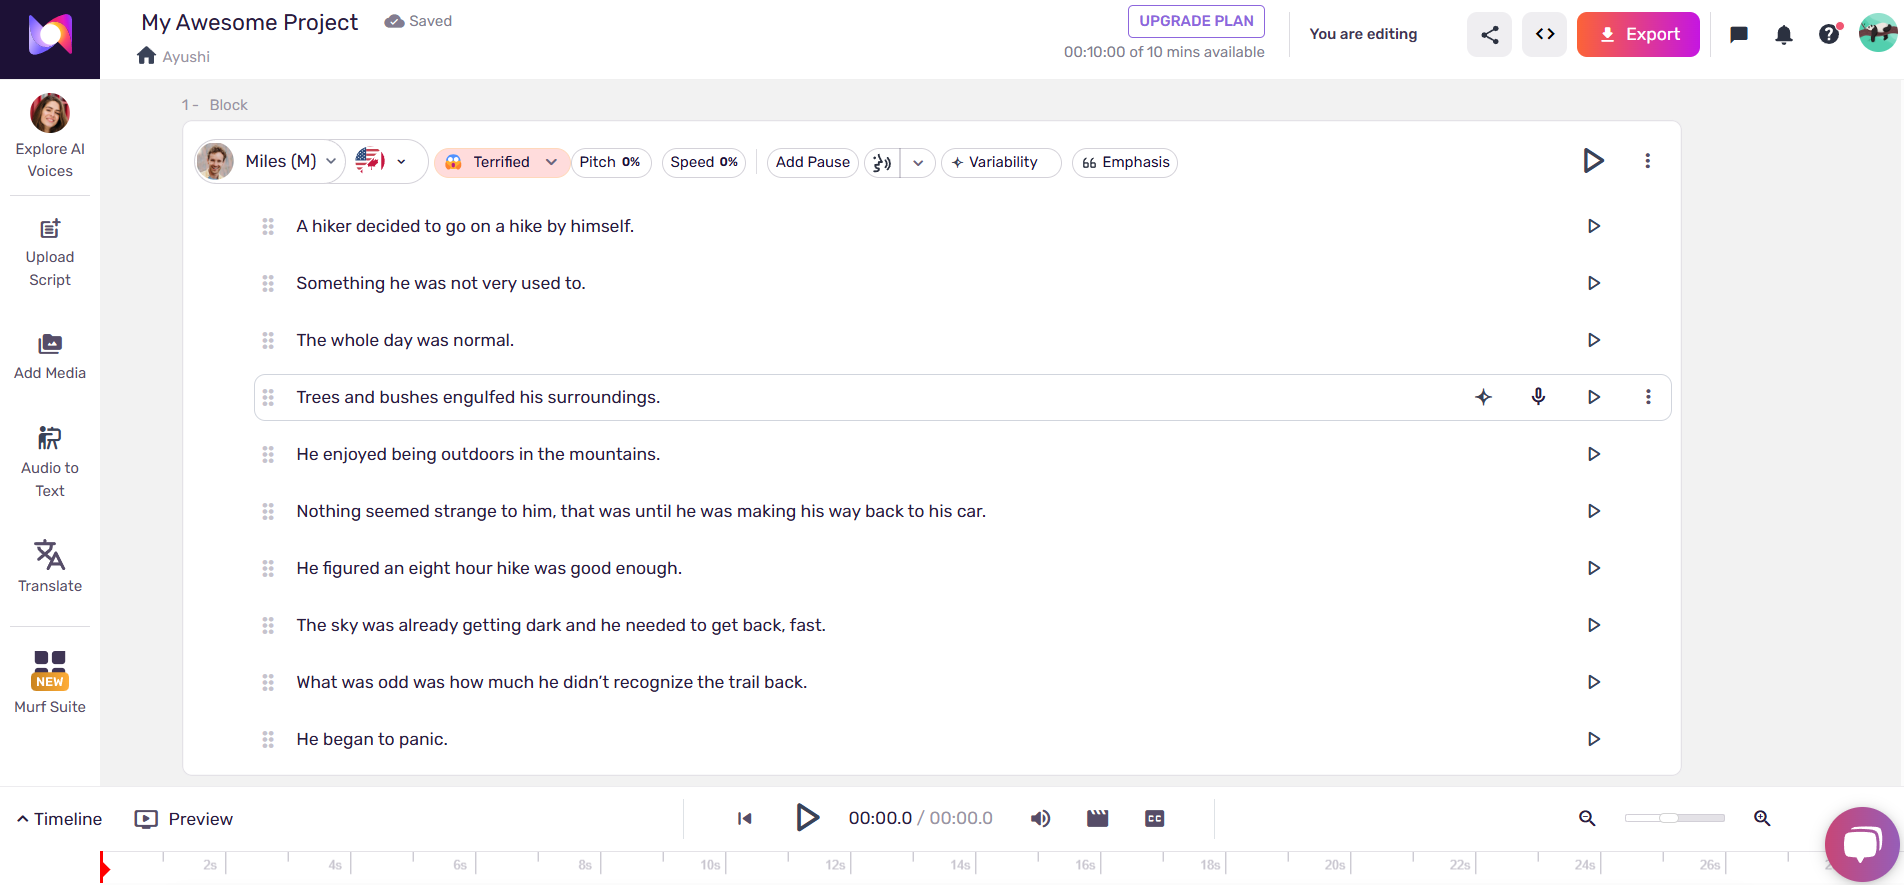Open the notifications bell

point(1784,35)
